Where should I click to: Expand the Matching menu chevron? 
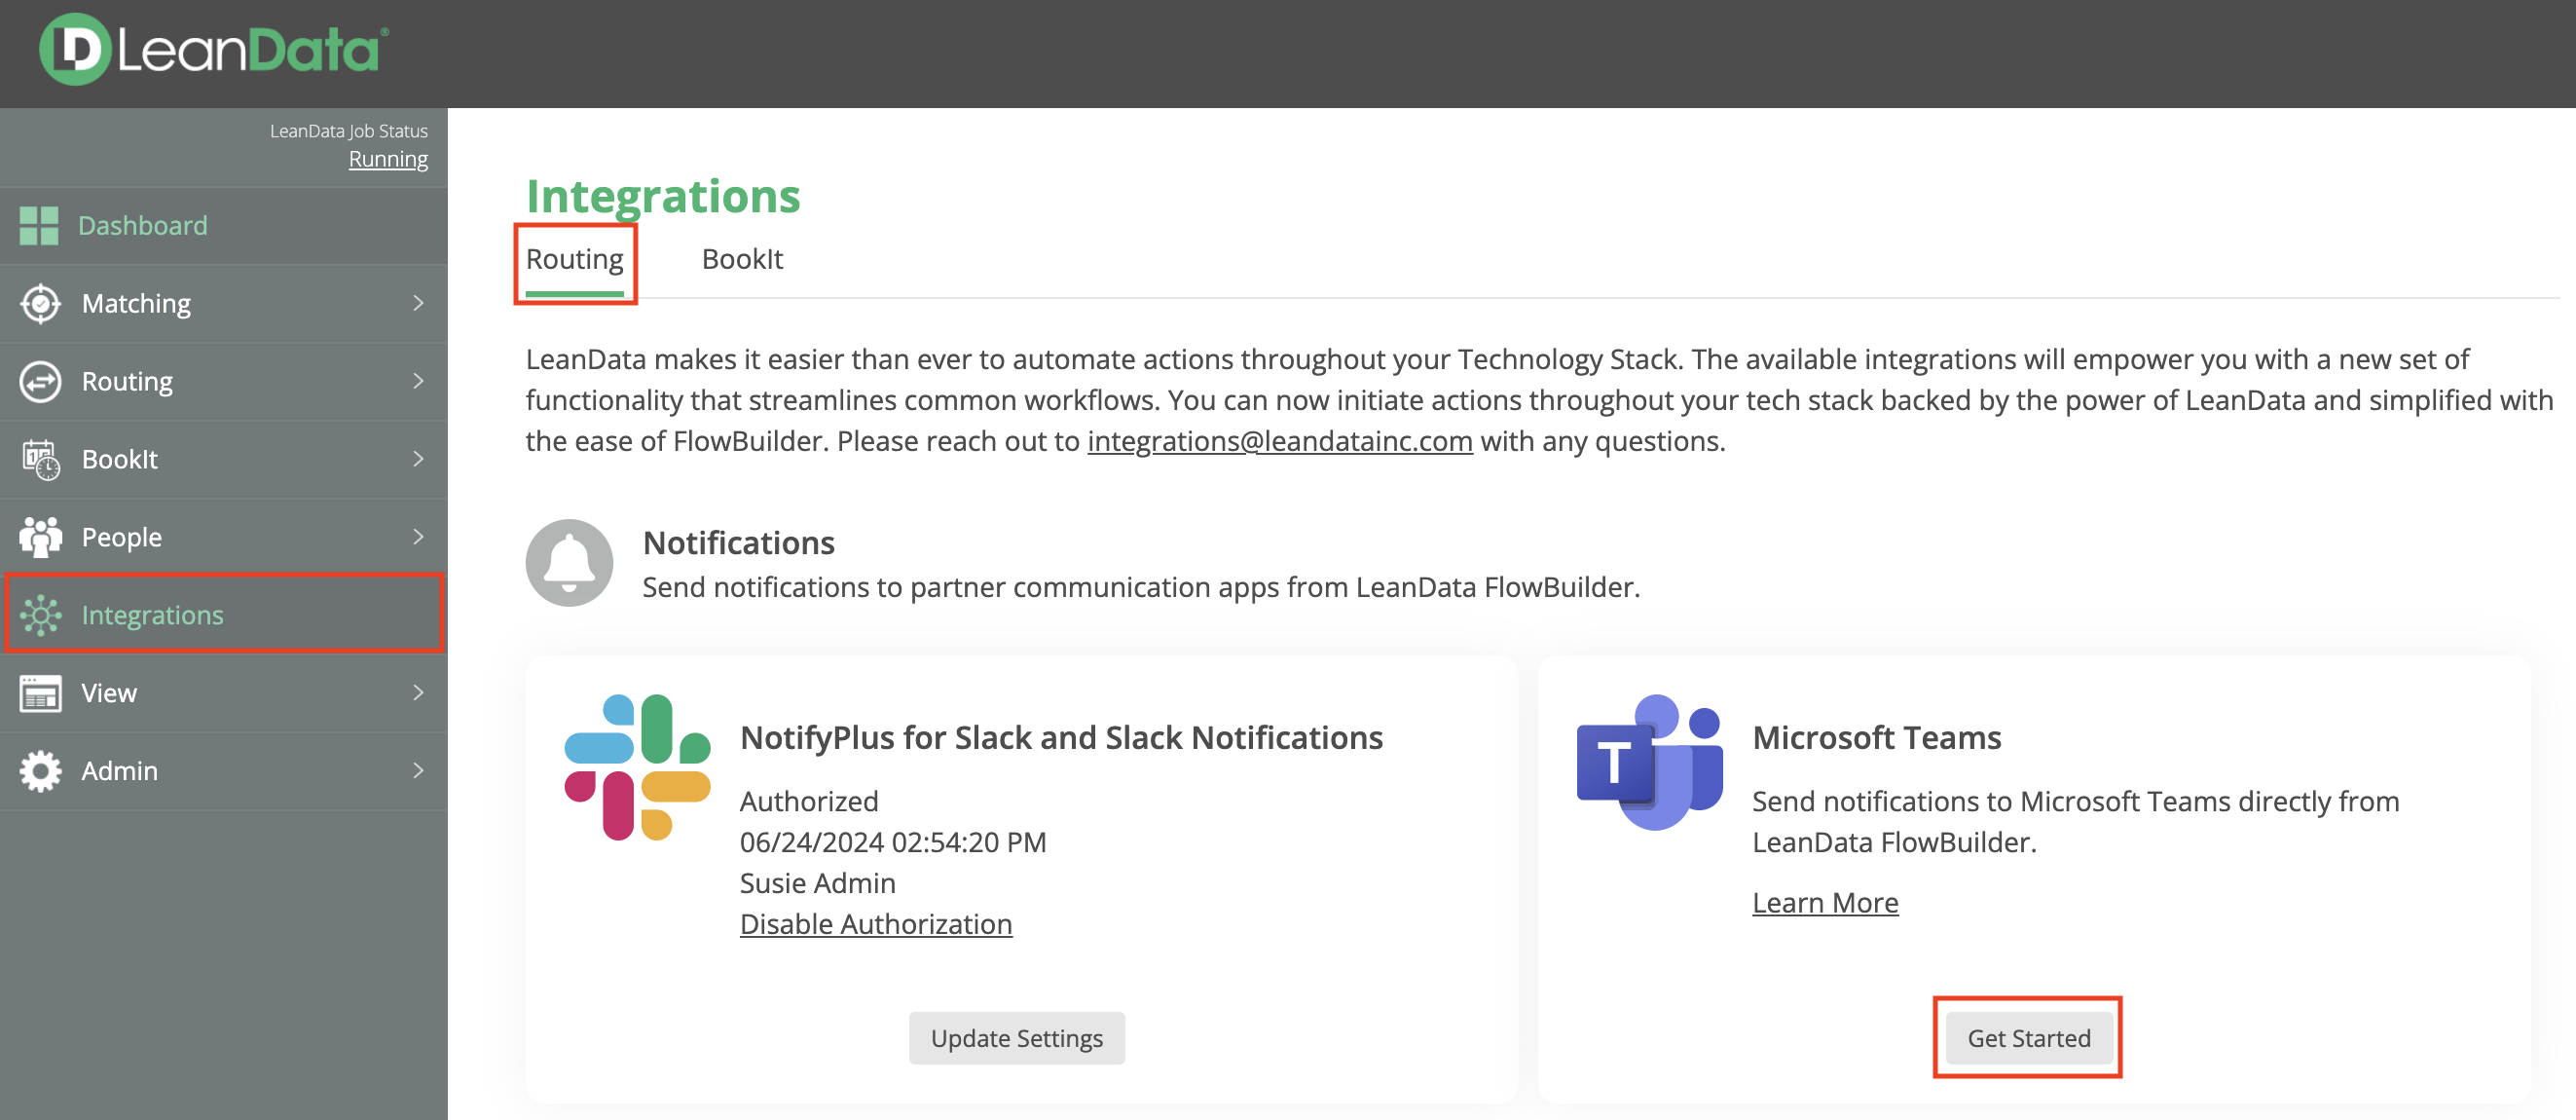(x=418, y=303)
